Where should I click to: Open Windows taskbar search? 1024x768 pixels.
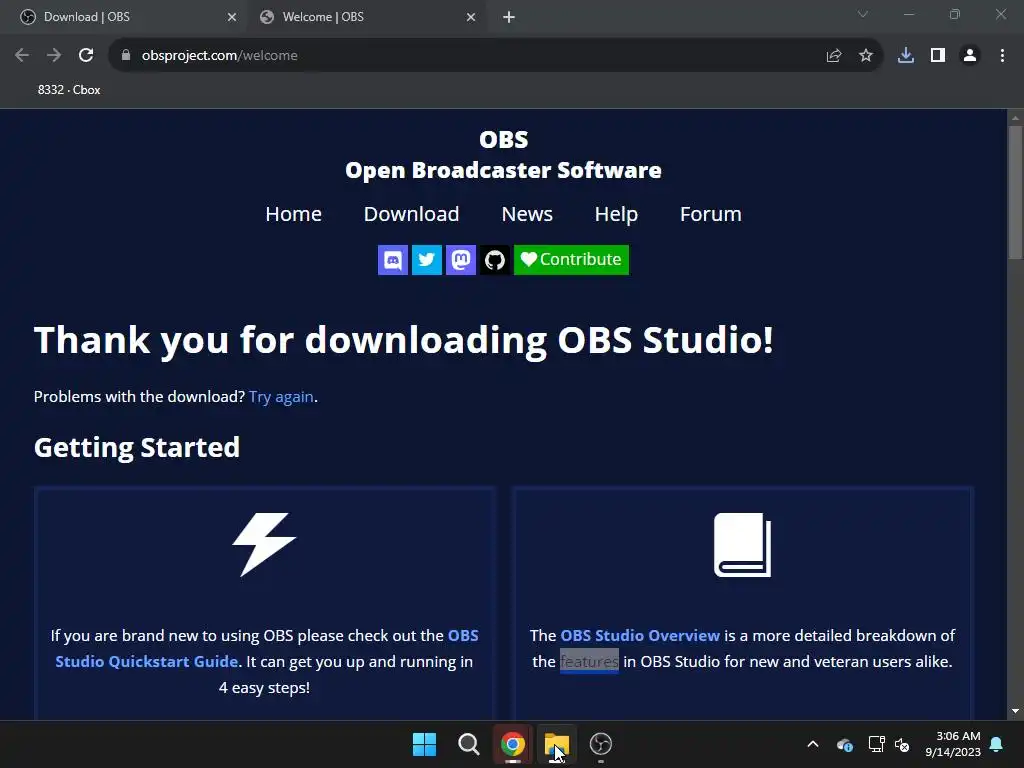(468, 744)
